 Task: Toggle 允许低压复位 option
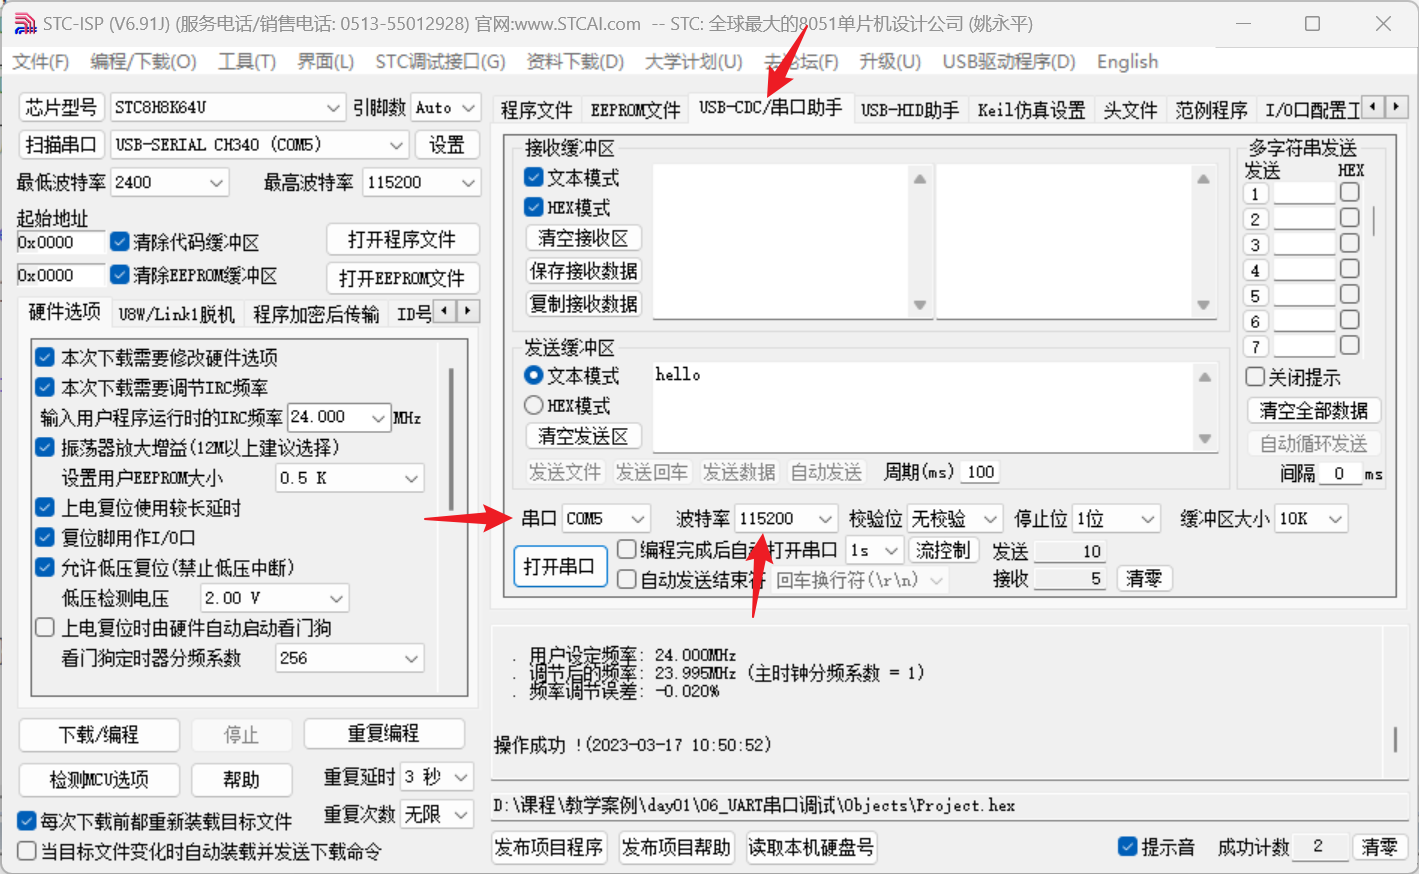point(45,567)
